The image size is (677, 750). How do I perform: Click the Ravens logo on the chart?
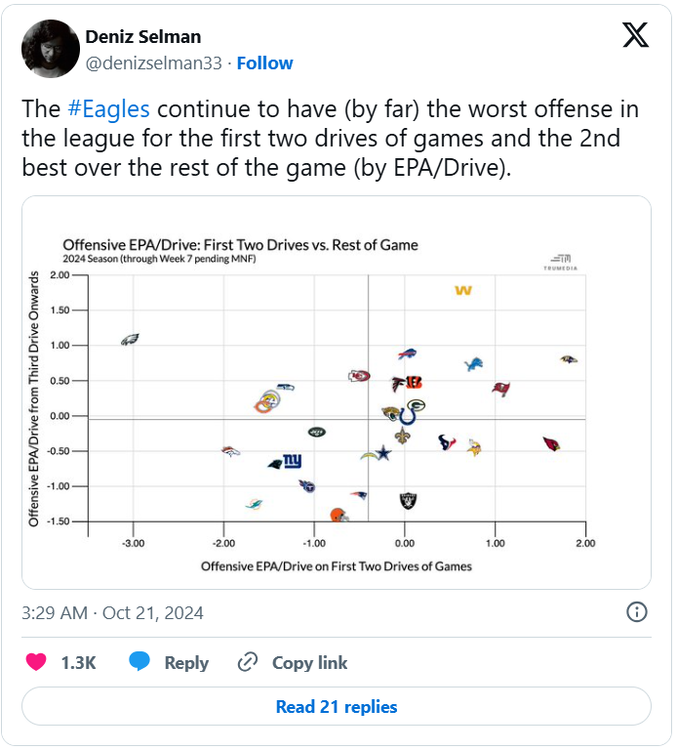(568, 358)
